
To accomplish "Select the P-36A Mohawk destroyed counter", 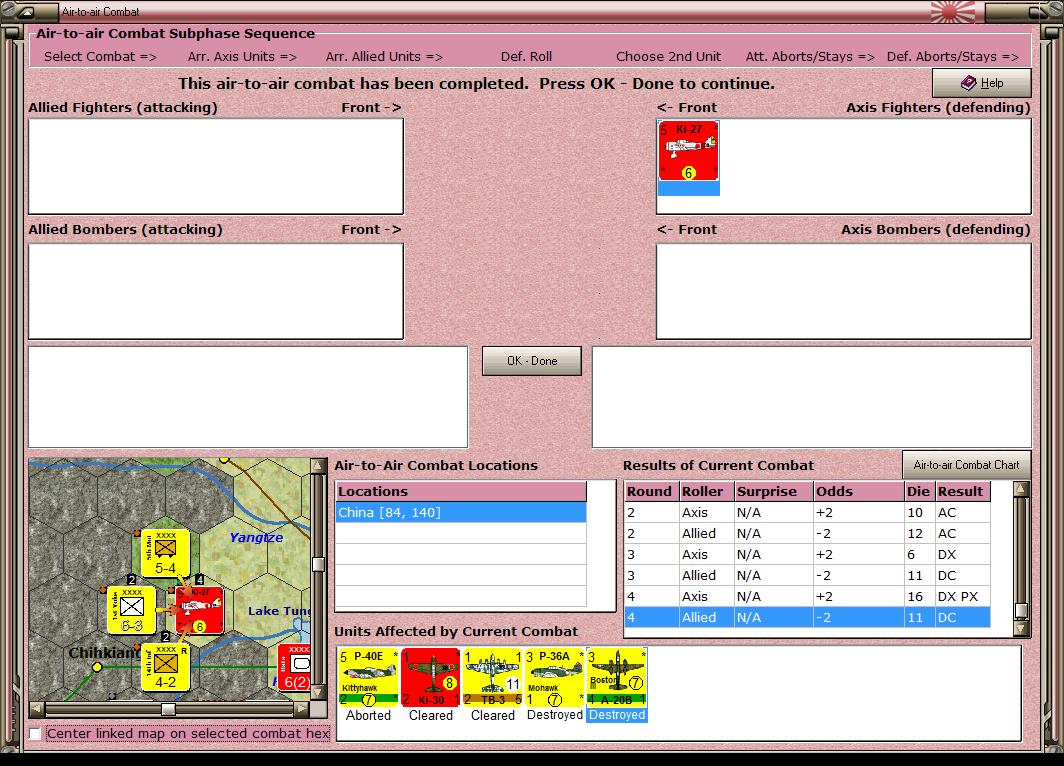I will click(554, 678).
